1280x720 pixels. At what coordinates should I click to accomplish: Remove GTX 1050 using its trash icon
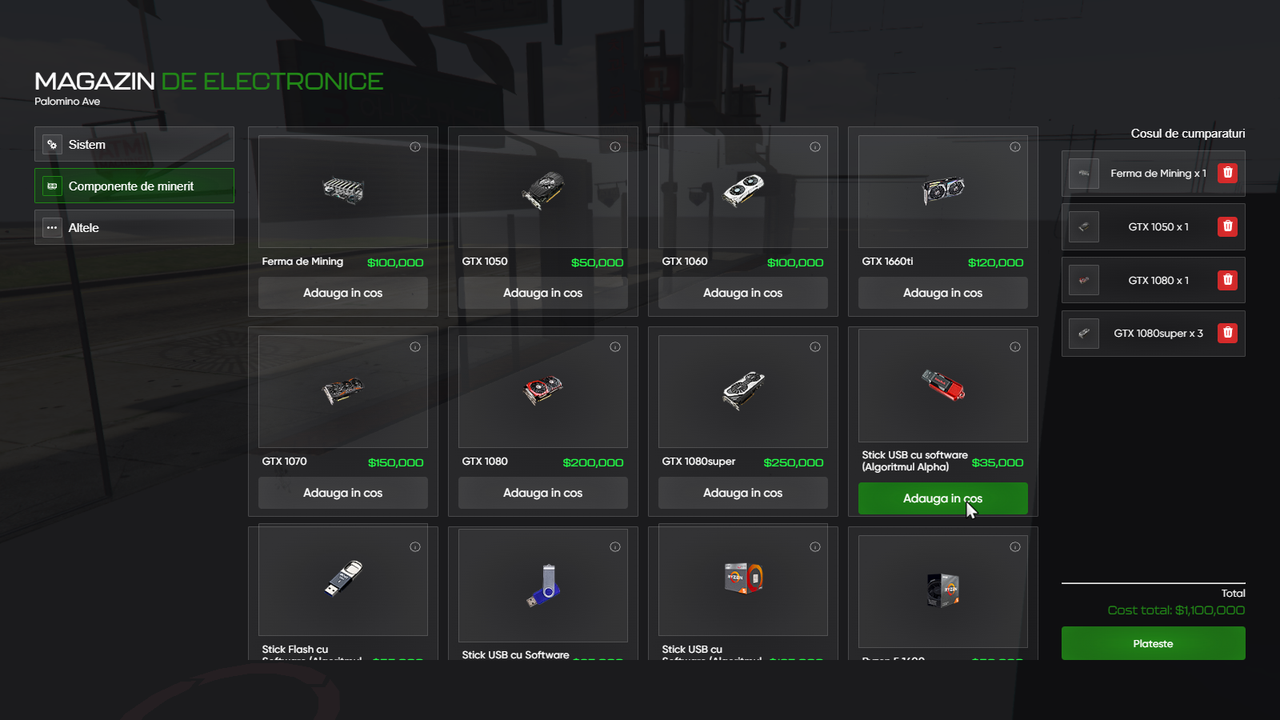[1228, 227]
